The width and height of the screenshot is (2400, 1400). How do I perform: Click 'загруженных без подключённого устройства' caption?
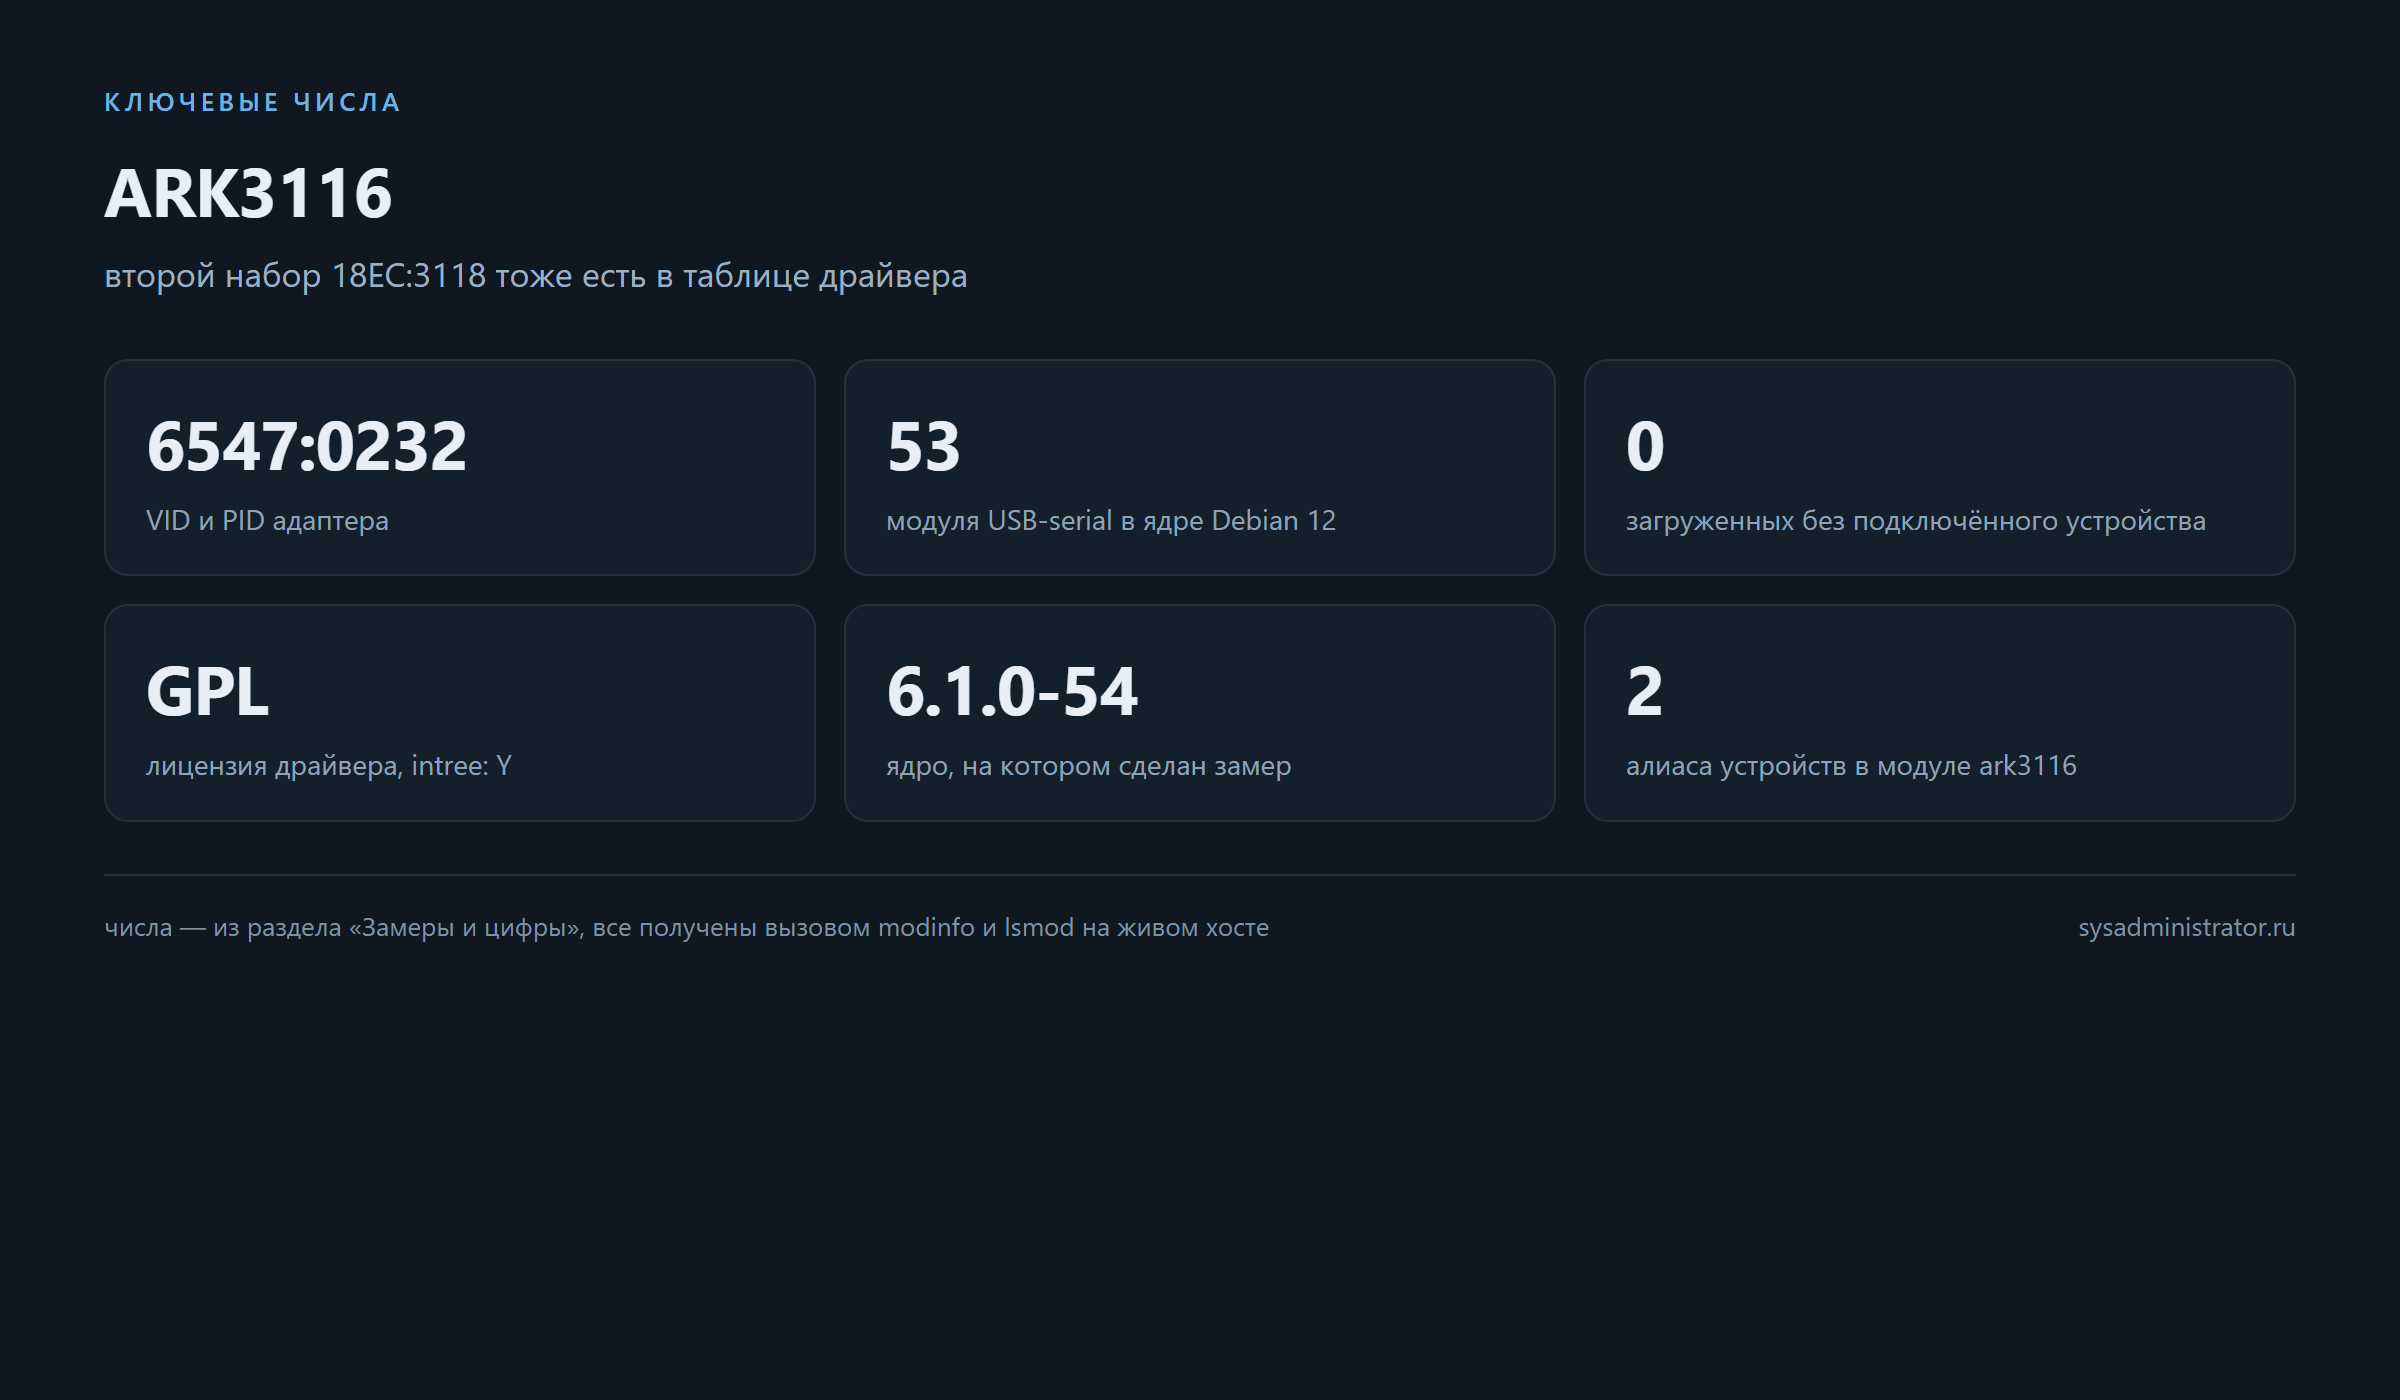1916,521
